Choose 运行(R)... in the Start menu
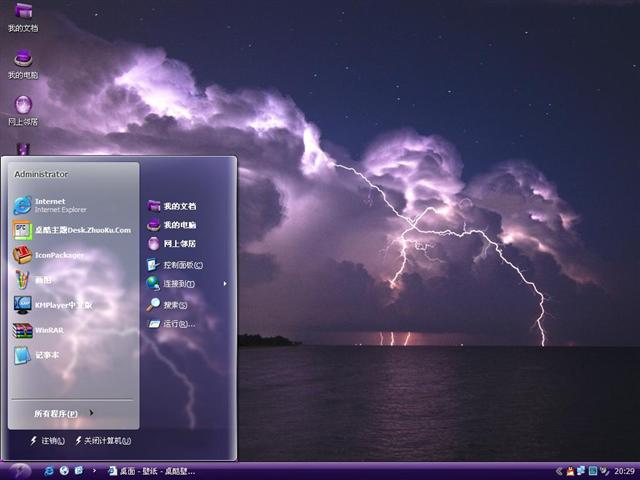 pos(178,324)
